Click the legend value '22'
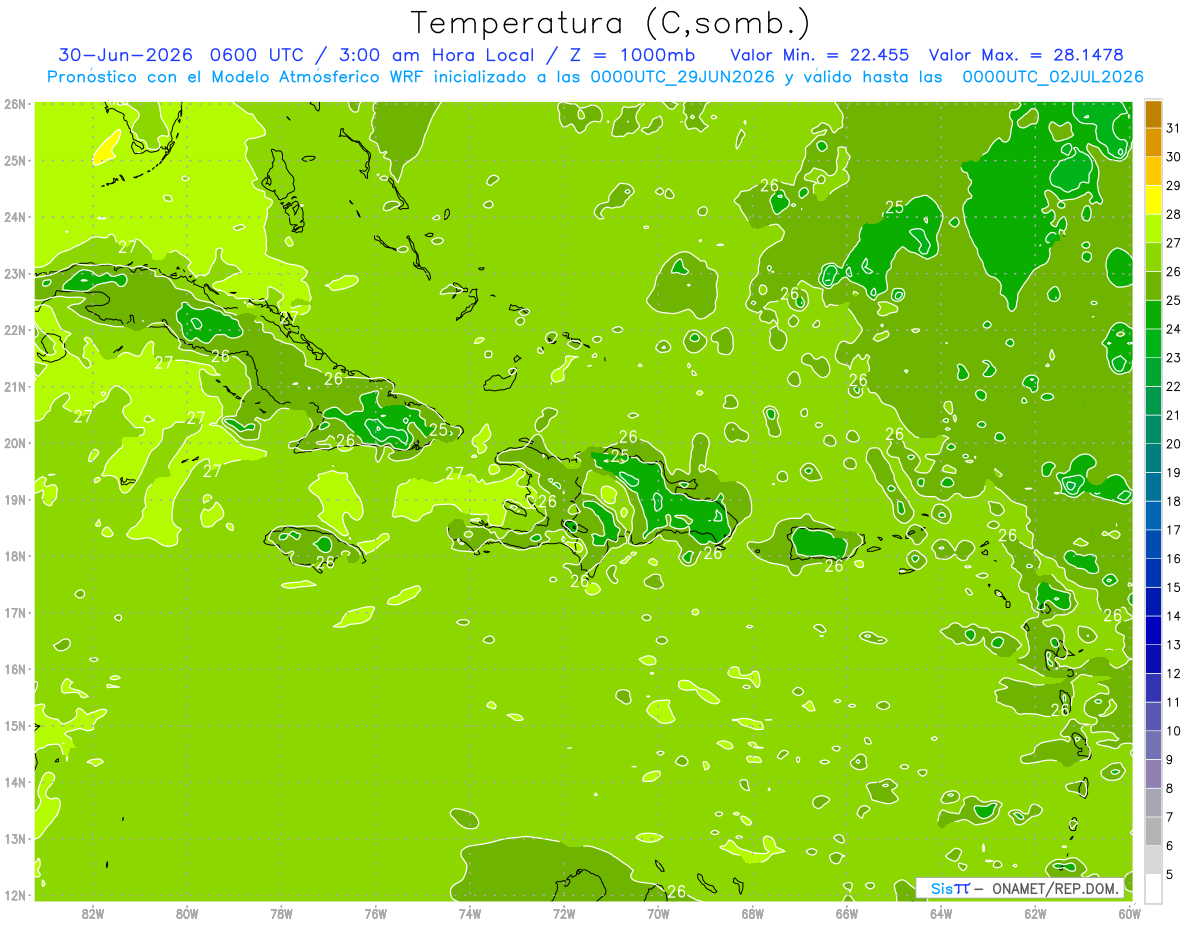The width and height of the screenshot is (1200, 927). 1174,387
